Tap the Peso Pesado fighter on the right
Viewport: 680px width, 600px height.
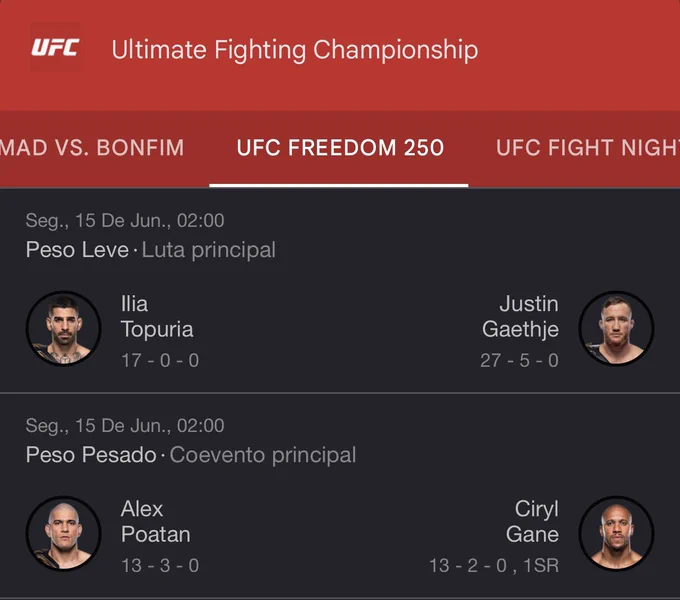pos(616,533)
